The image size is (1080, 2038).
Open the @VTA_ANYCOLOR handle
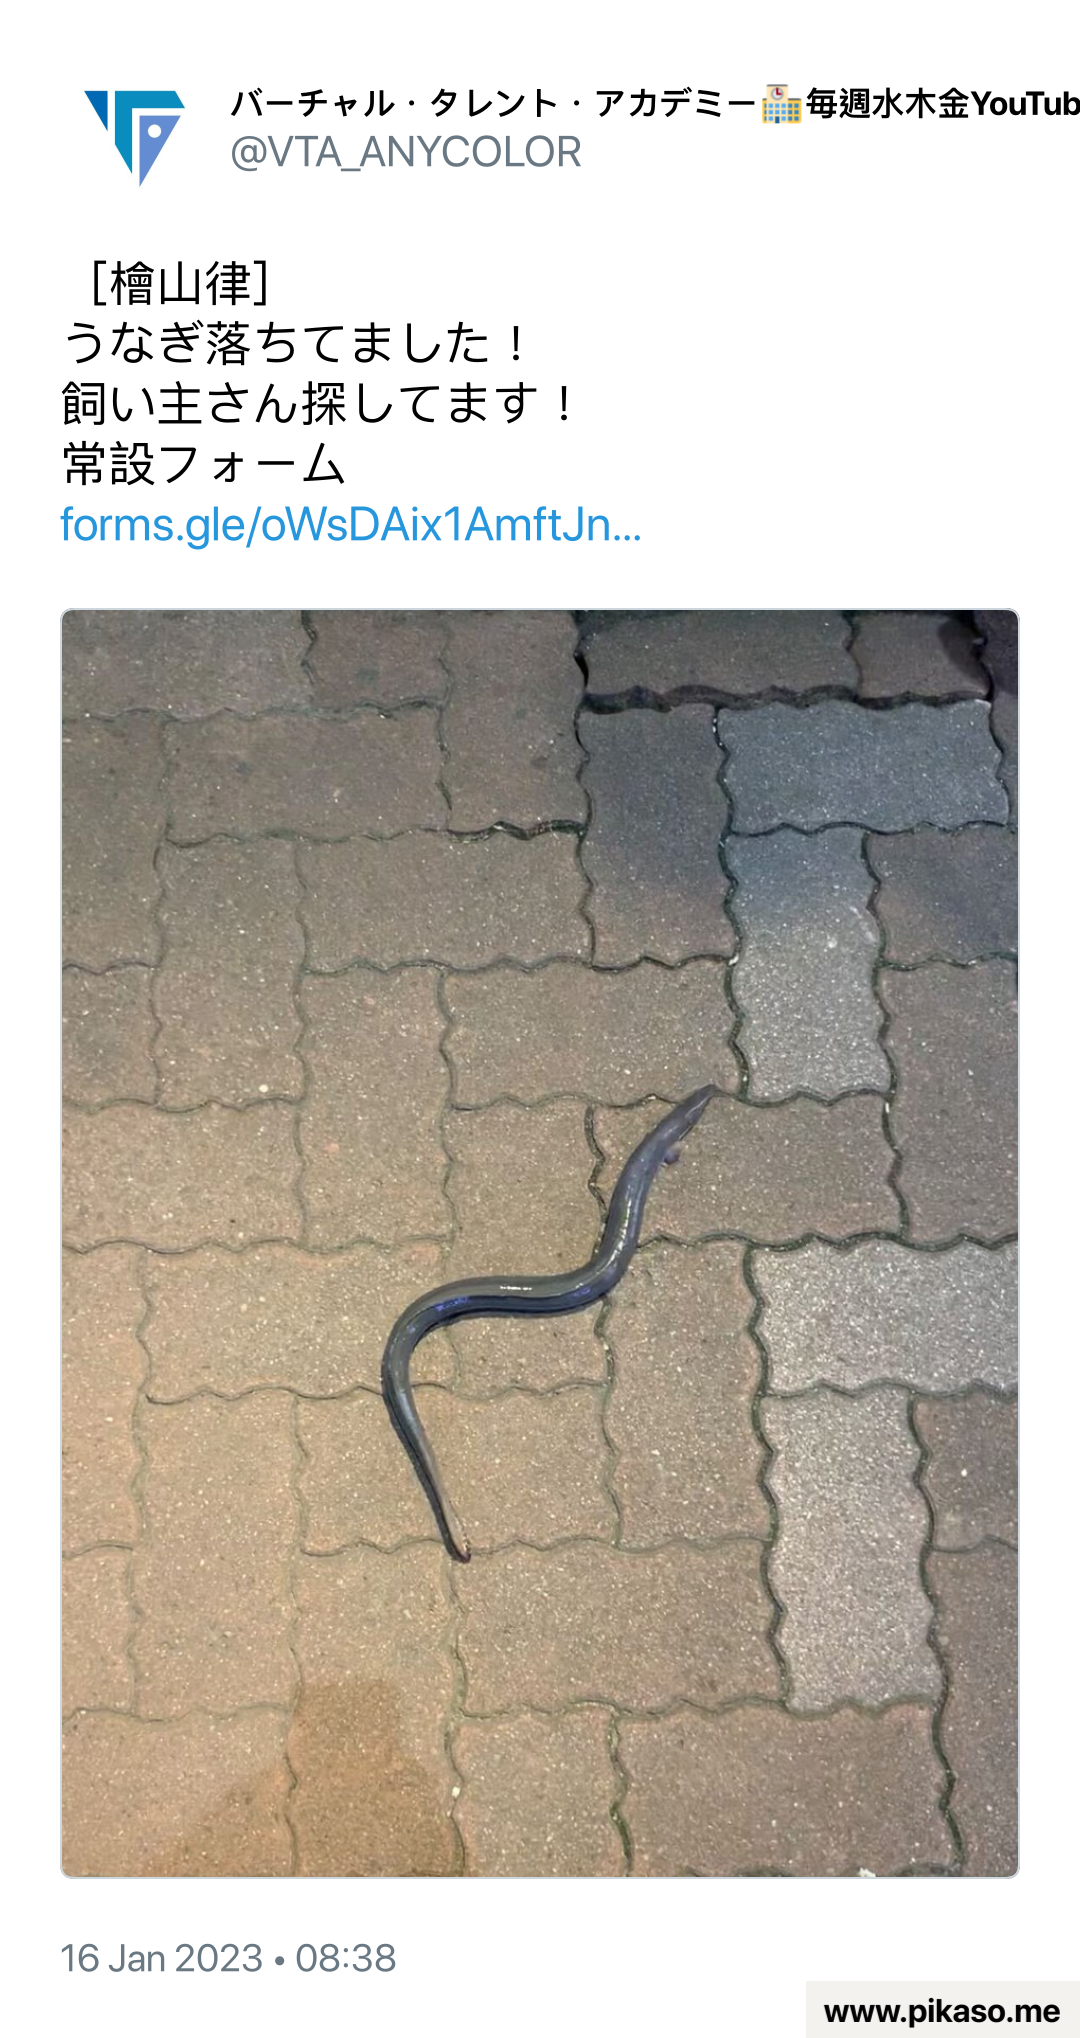(405, 153)
